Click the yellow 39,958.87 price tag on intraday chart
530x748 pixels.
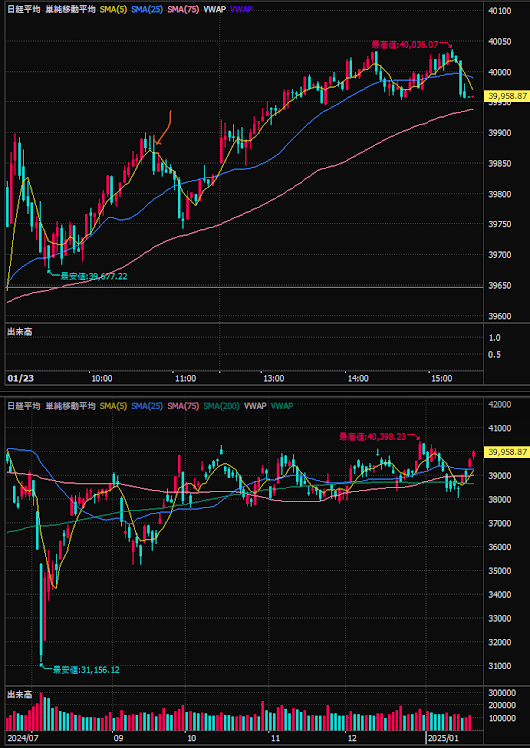[507, 96]
